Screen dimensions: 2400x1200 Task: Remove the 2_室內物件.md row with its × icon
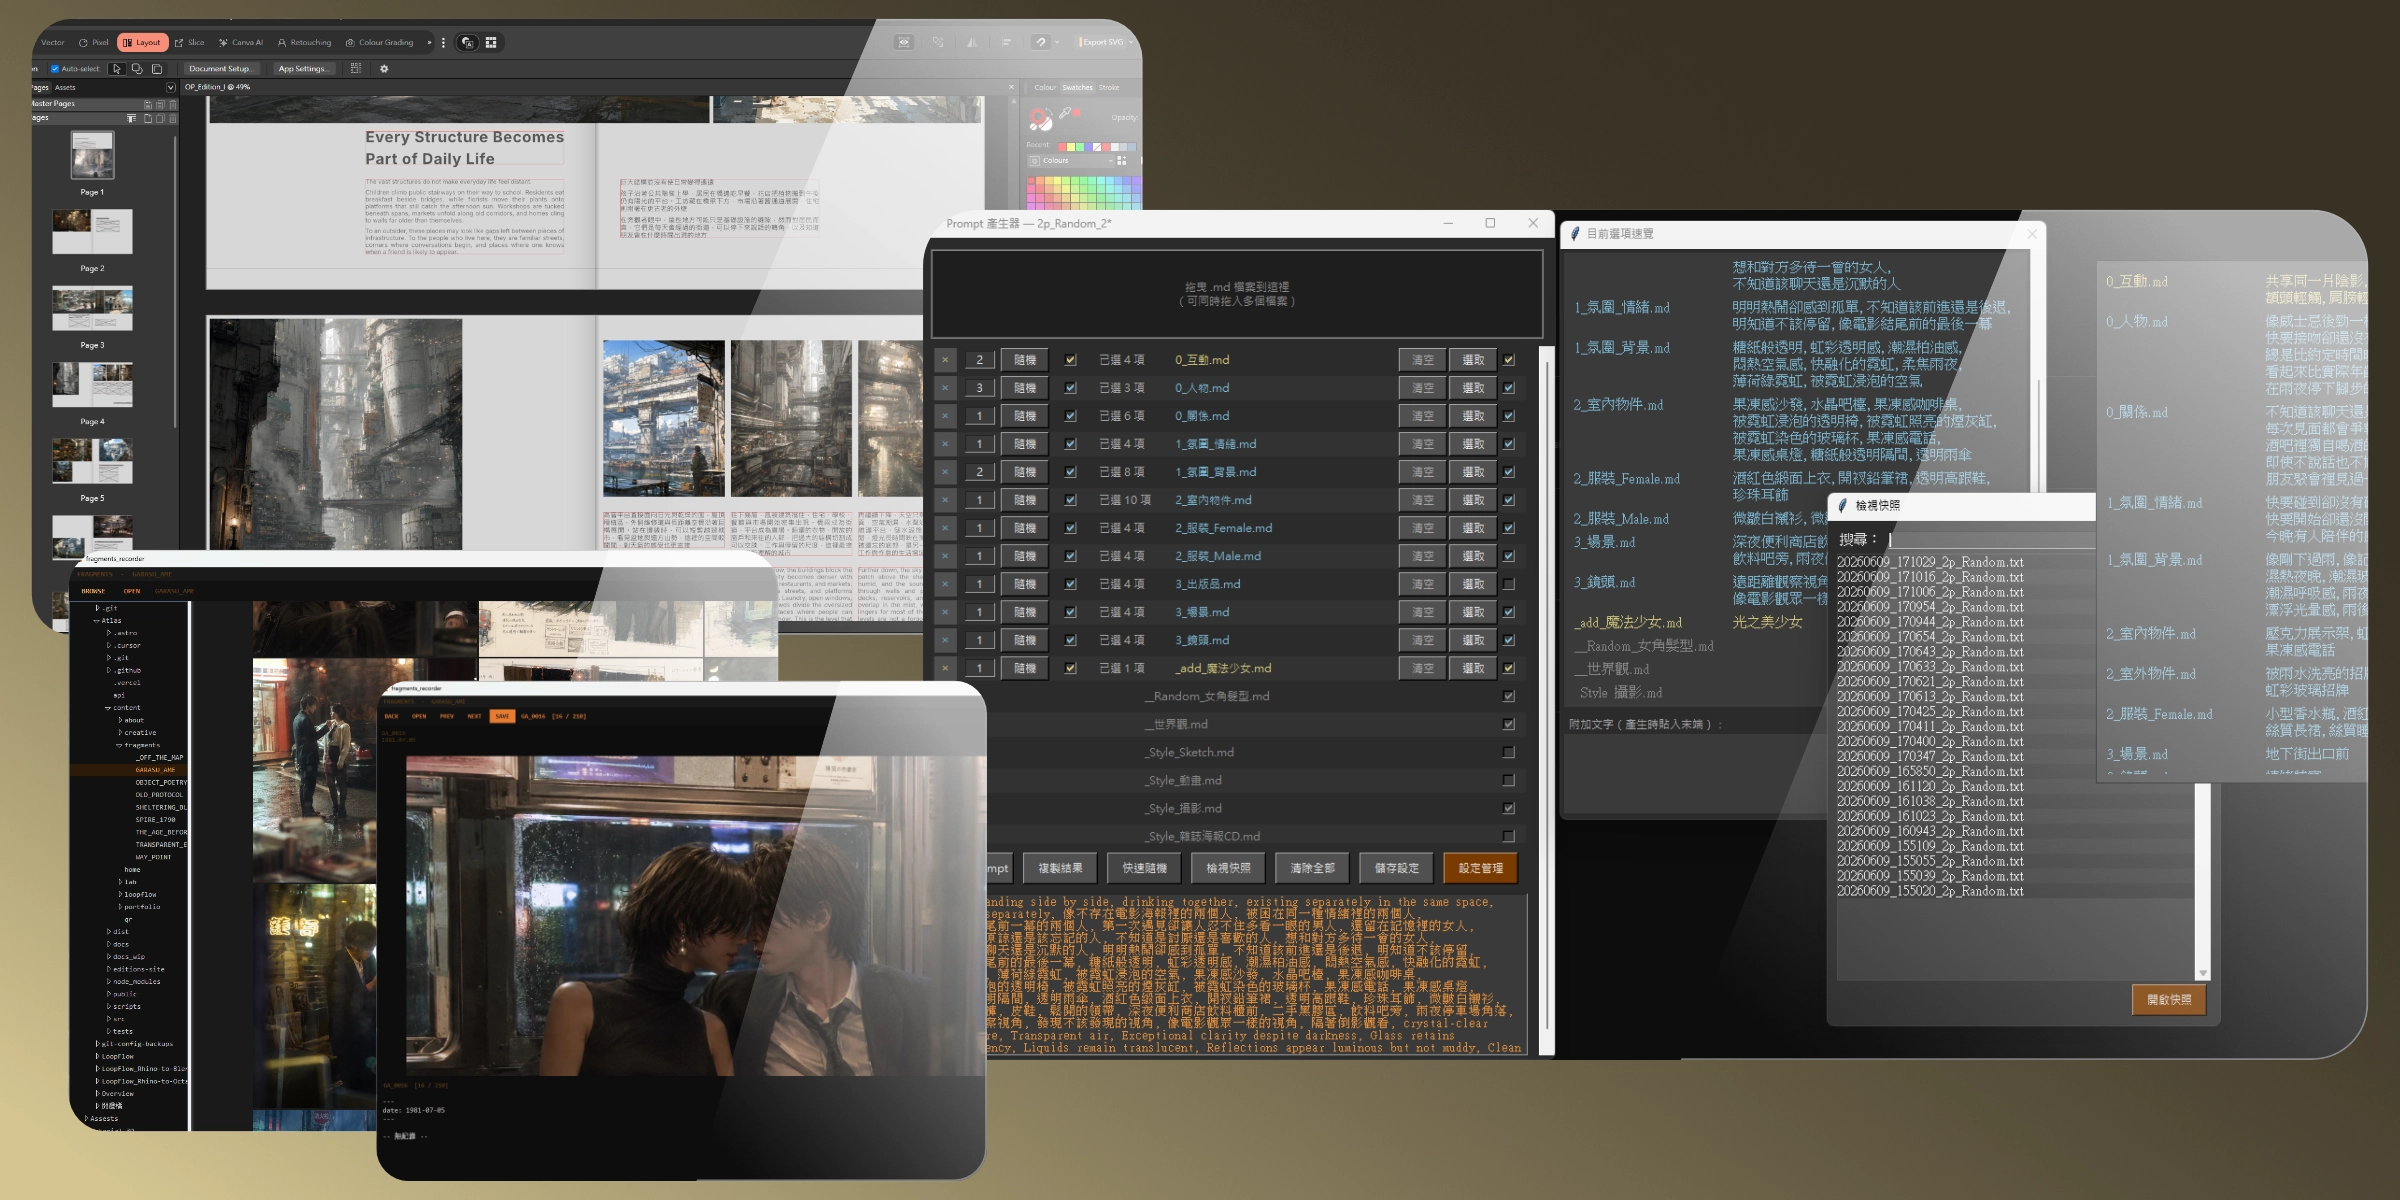[945, 500]
